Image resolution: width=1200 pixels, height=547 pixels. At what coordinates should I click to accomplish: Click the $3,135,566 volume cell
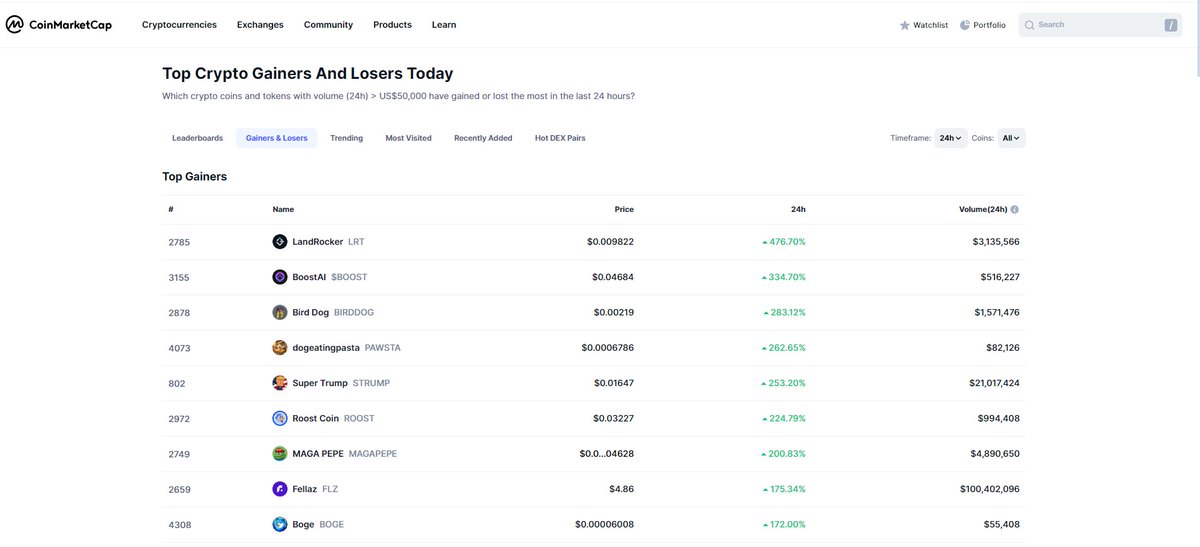(996, 242)
